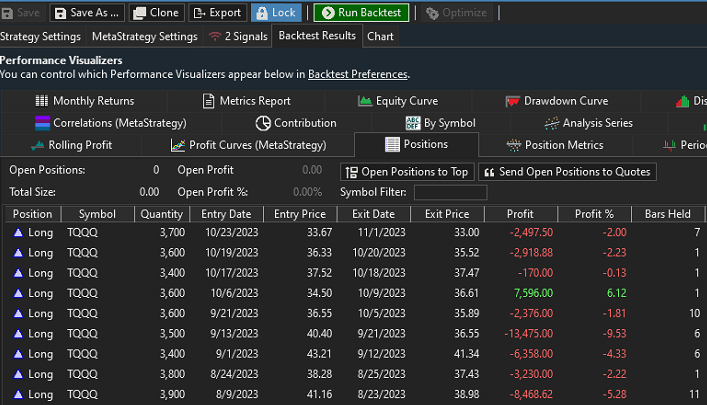707x405 pixels.
Task: Click the Save As toolbar button
Action: [87, 13]
